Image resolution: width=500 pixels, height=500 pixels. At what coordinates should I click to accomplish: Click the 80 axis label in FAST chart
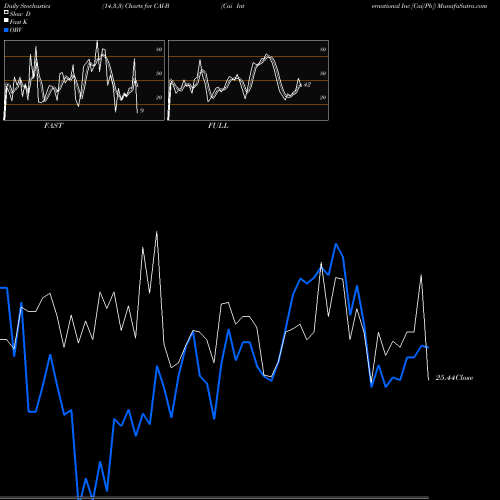[159, 49]
